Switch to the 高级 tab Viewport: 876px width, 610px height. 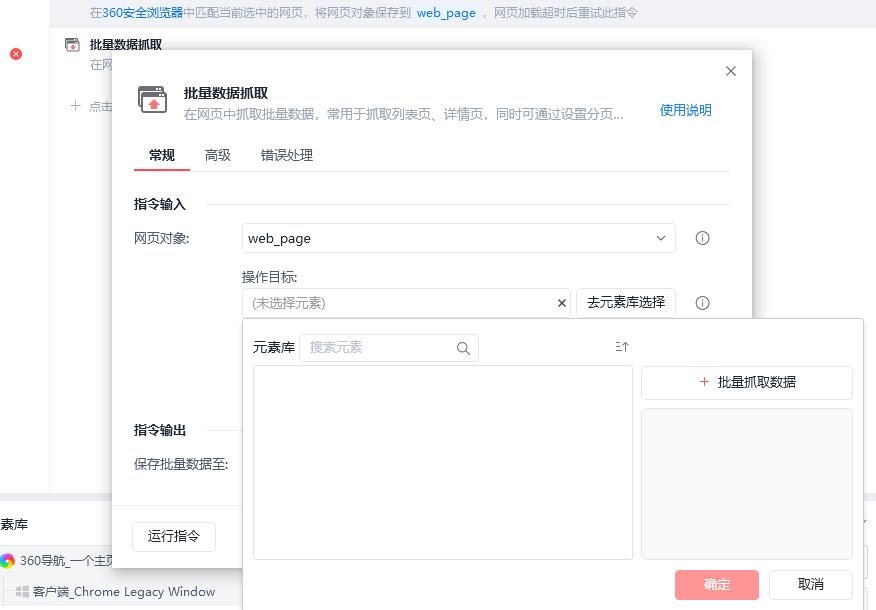tap(218, 155)
